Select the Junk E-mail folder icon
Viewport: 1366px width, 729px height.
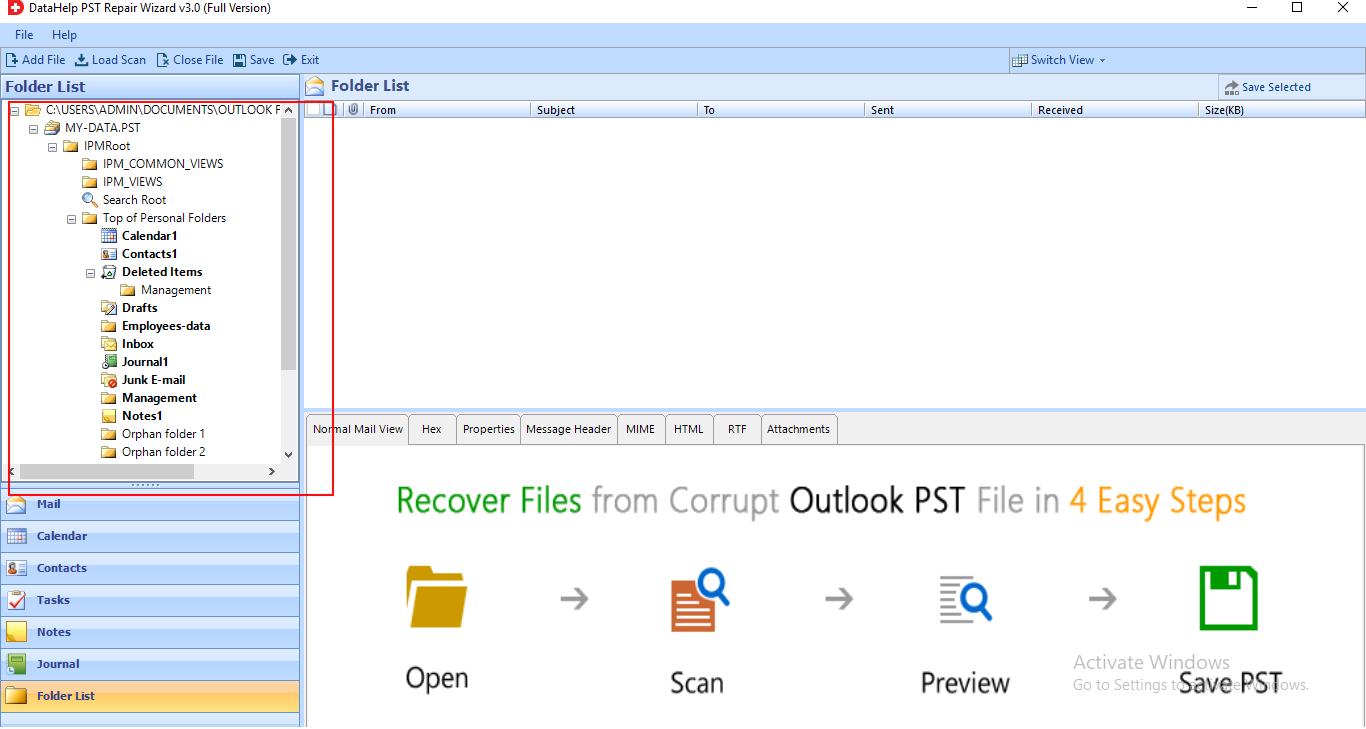pos(109,380)
